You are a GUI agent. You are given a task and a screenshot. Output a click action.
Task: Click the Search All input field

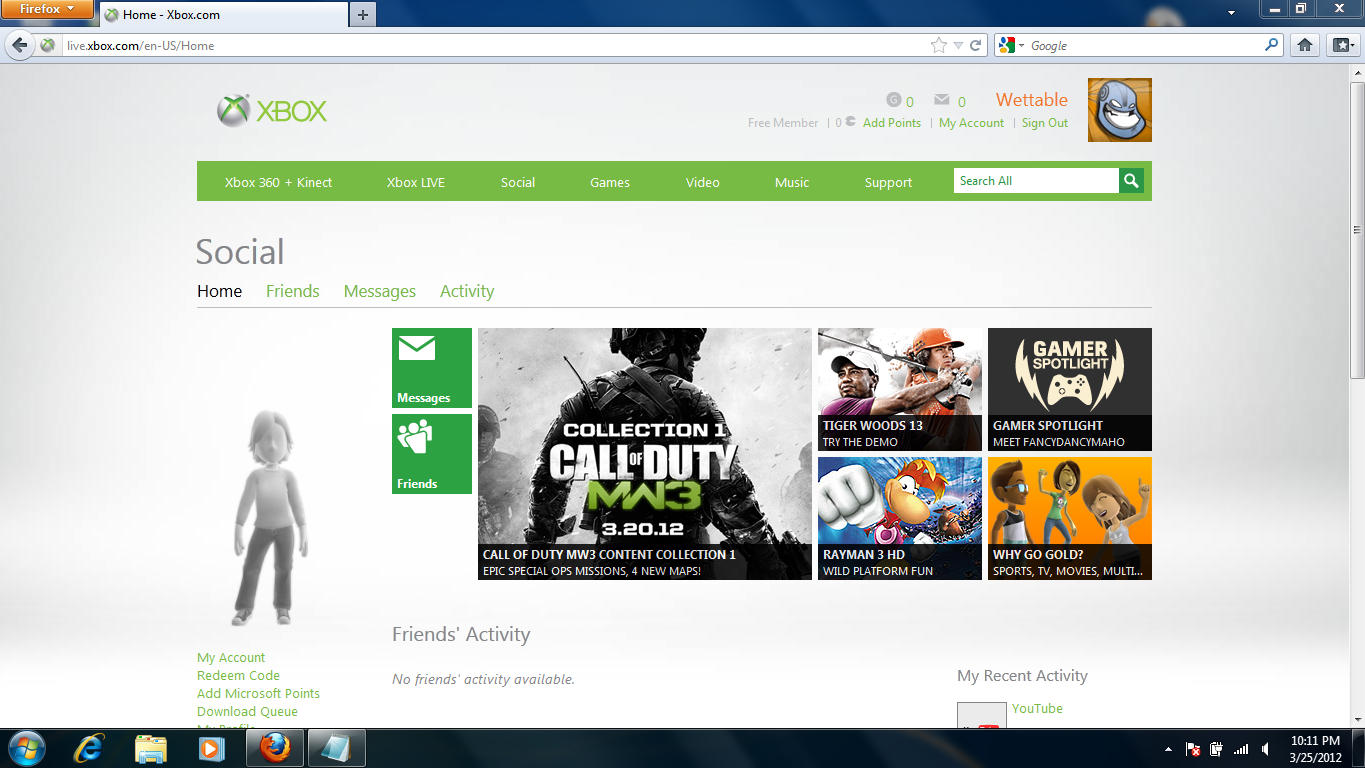pos(1036,181)
